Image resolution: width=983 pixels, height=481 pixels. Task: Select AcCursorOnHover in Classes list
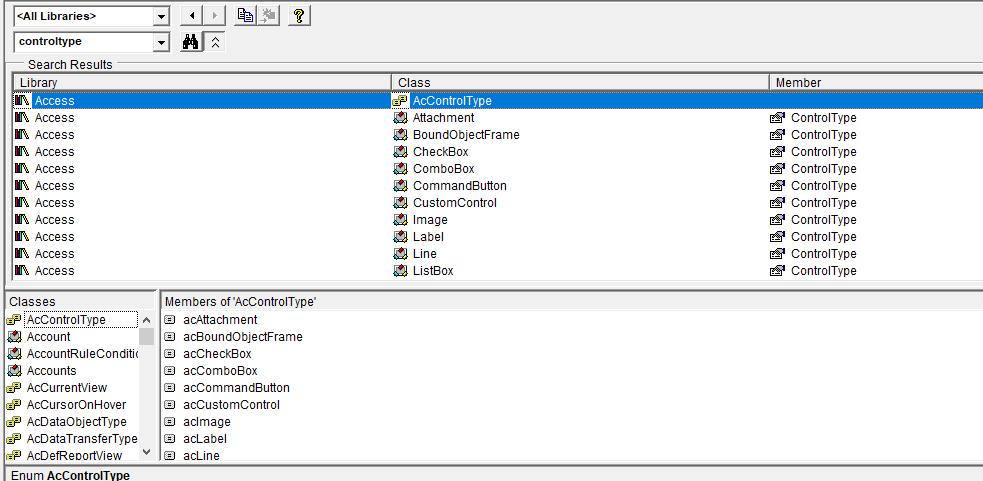pos(76,404)
